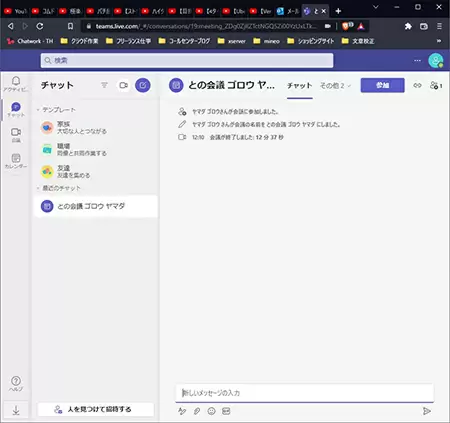The height and width of the screenshot is (423, 450).
Task: Open the xserver bookmark folder
Action: pyautogui.click(x=232, y=41)
